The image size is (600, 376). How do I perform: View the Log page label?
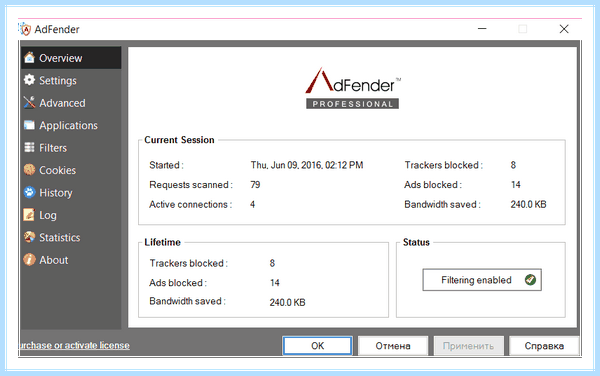click(x=48, y=215)
